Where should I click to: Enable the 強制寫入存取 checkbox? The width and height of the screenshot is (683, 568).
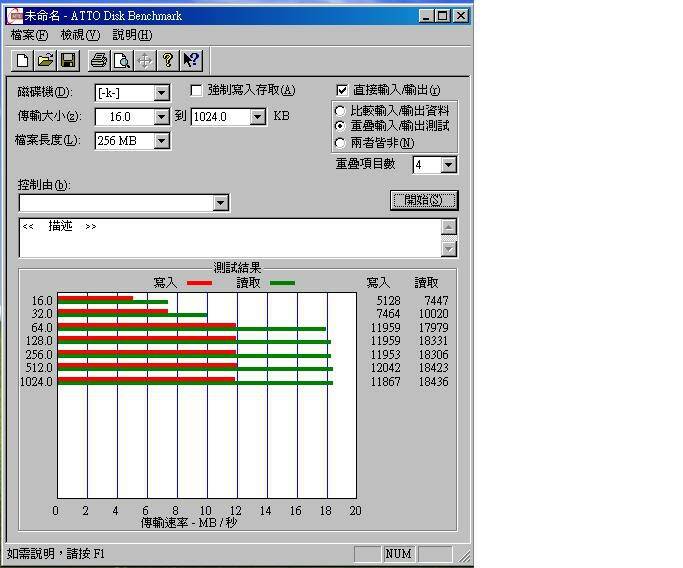point(197,91)
